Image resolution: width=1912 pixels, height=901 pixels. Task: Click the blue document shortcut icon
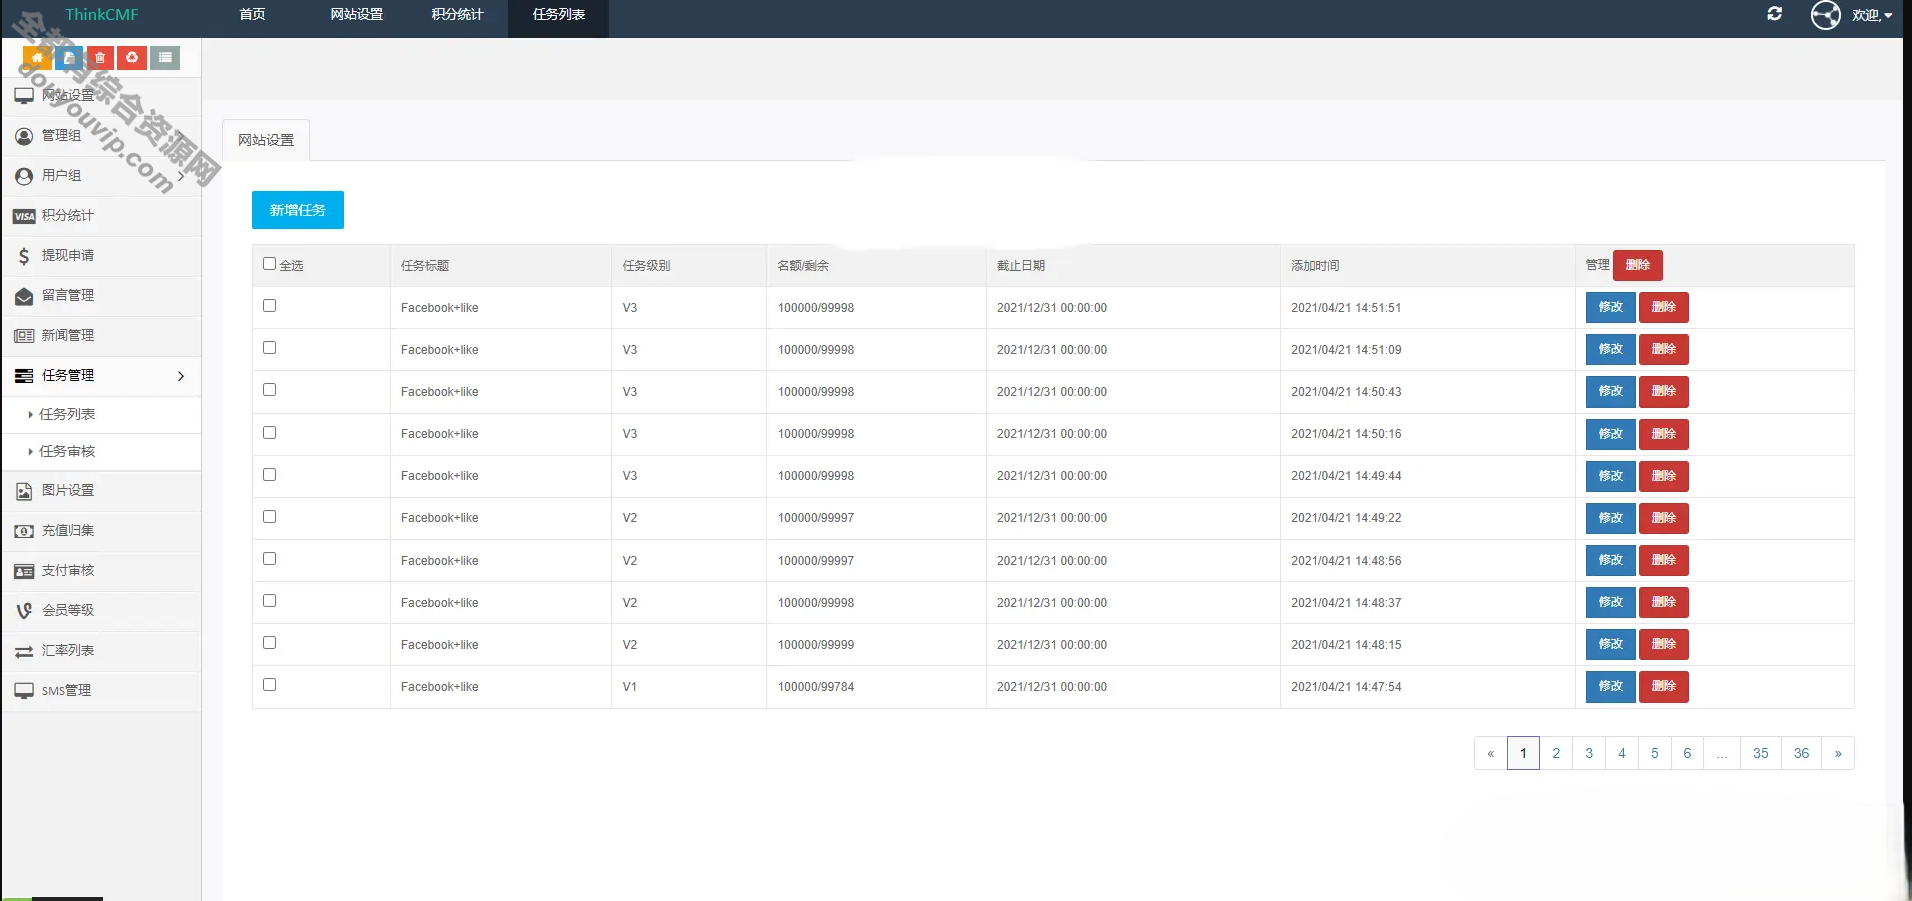coord(69,58)
